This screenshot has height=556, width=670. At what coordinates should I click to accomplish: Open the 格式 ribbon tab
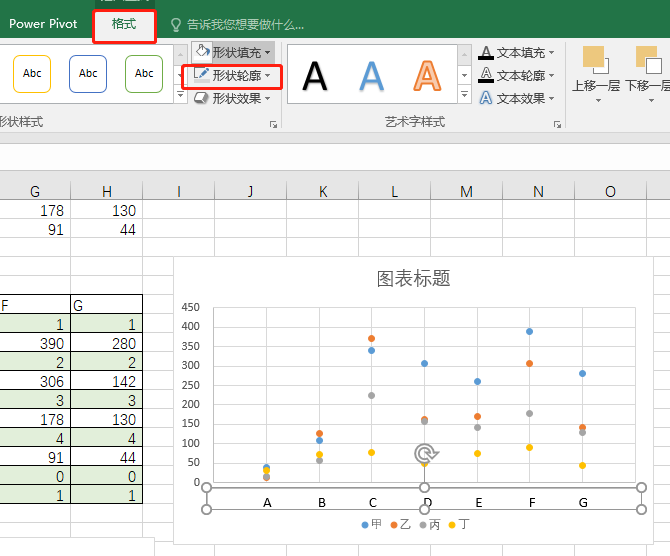tap(125, 24)
